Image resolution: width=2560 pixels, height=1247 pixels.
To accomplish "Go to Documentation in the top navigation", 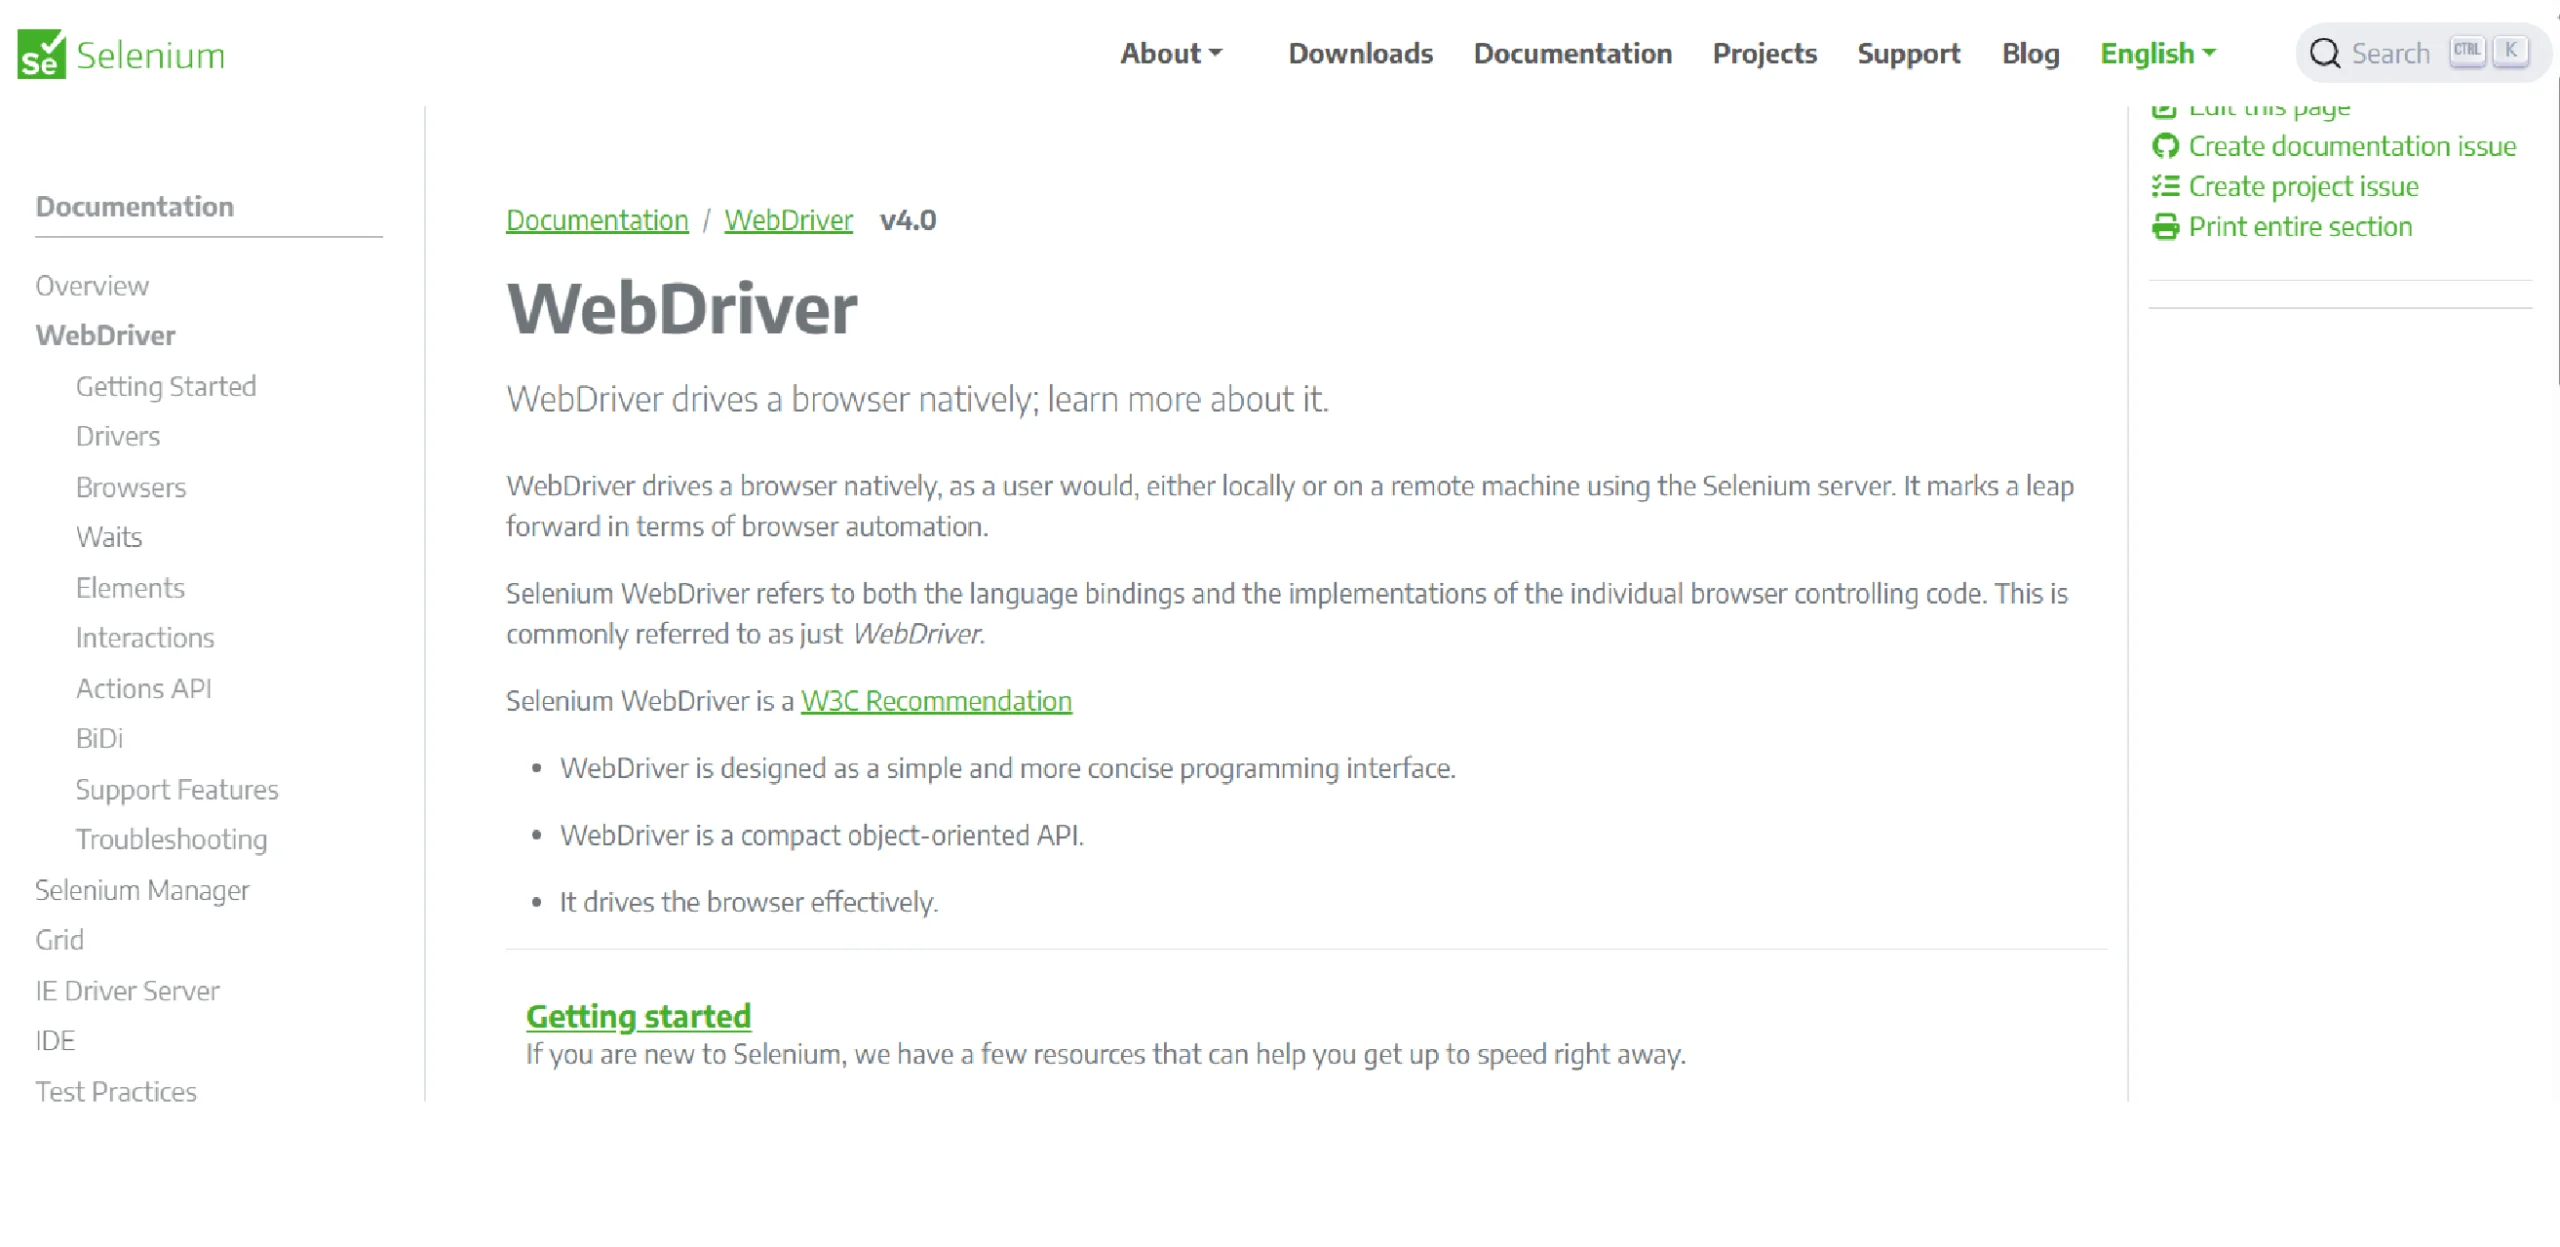I will [x=1572, y=53].
